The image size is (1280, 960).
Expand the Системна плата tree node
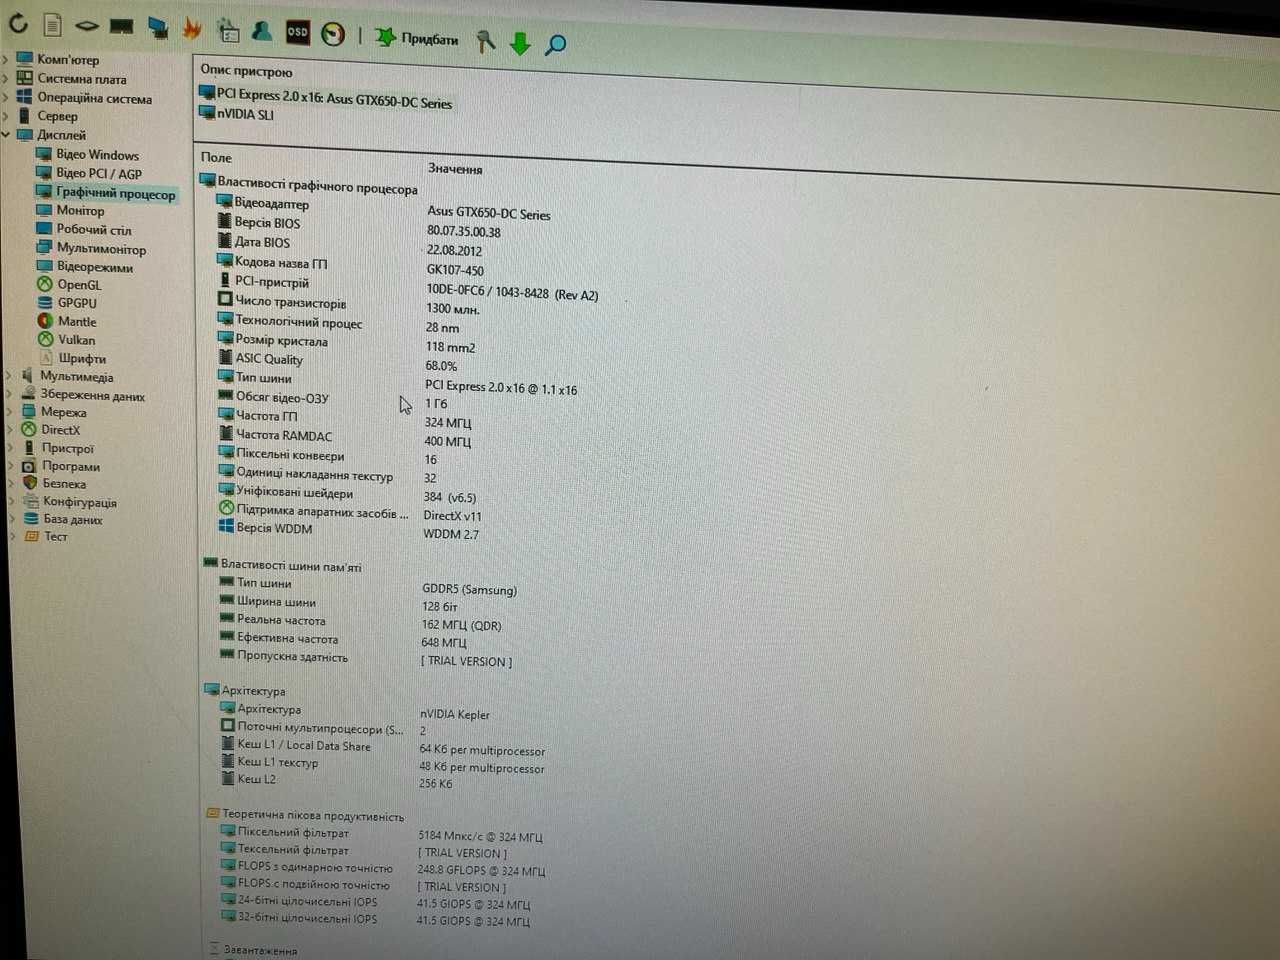pyautogui.click(x=6, y=78)
